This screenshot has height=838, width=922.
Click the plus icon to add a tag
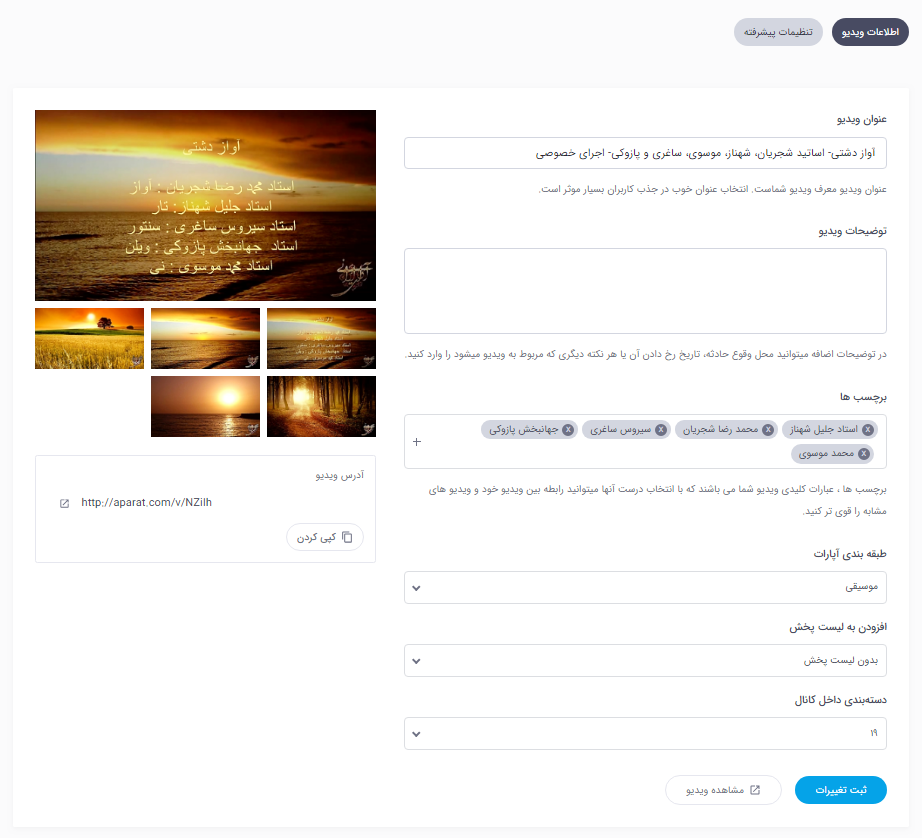[x=417, y=441]
